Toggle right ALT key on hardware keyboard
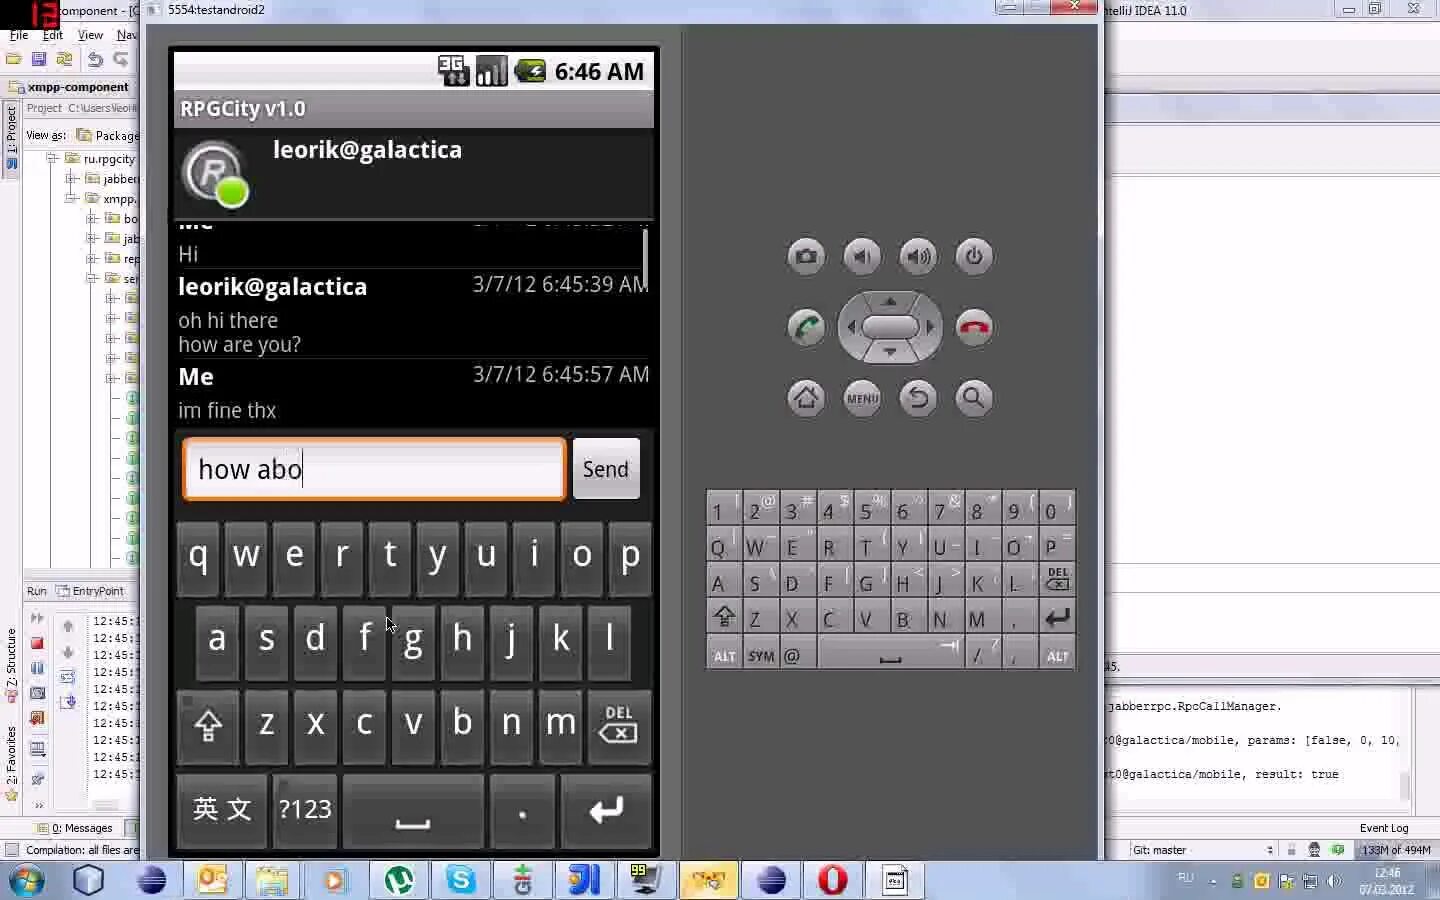Viewport: 1440px width, 900px height. click(1057, 655)
